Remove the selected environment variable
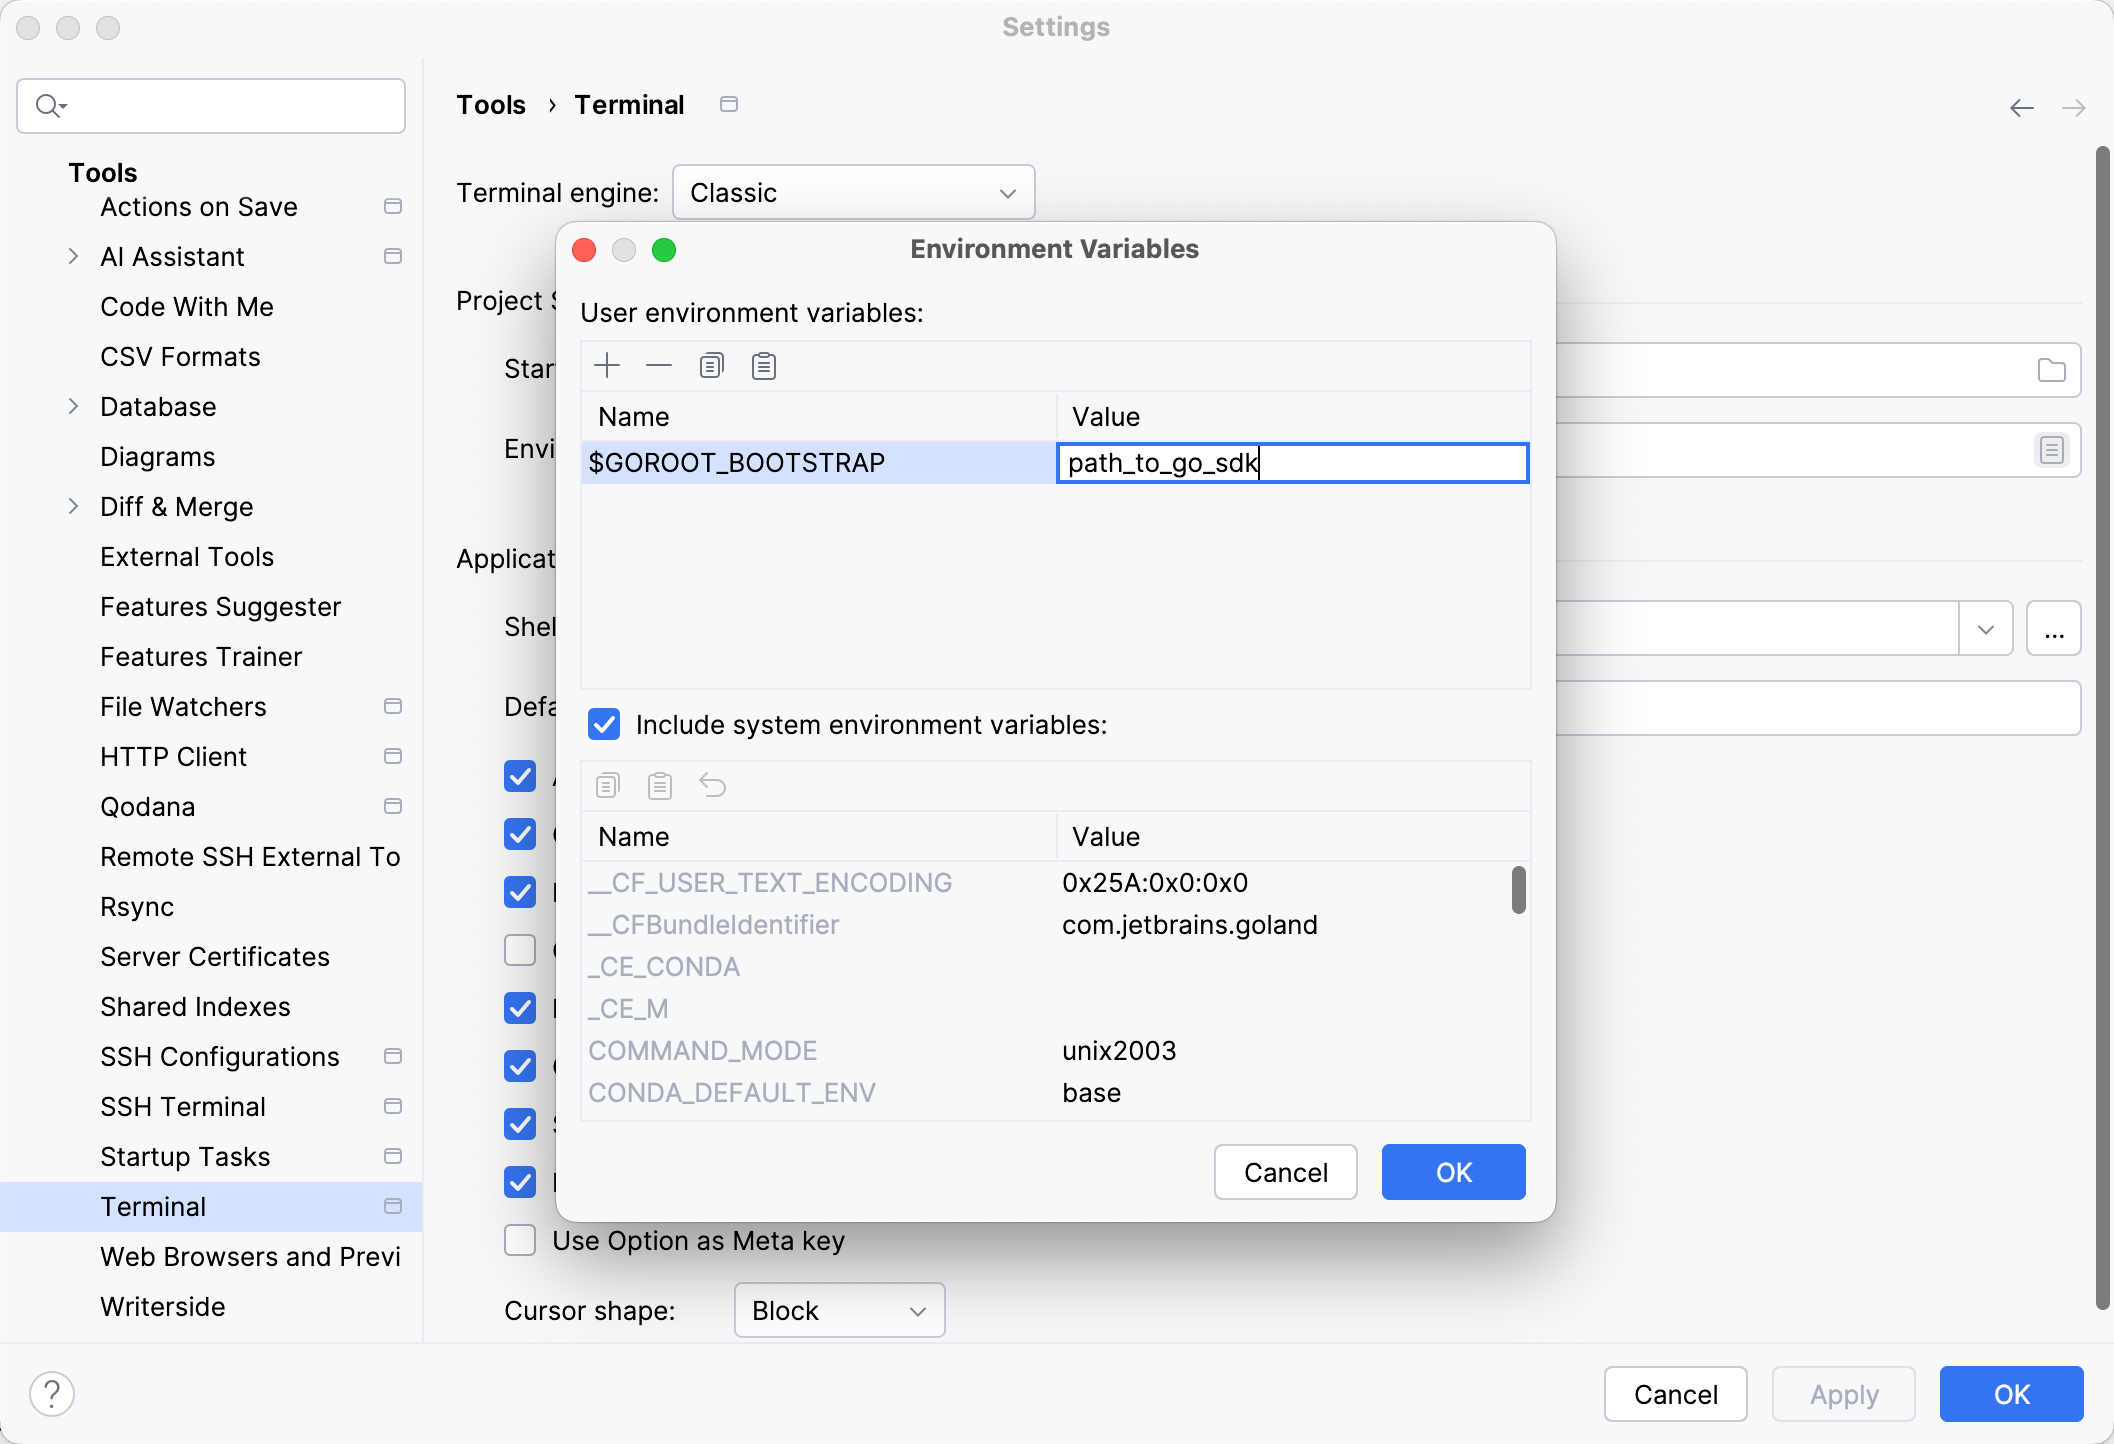This screenshot has height=1444, width=2114. (x=659, y=365)
